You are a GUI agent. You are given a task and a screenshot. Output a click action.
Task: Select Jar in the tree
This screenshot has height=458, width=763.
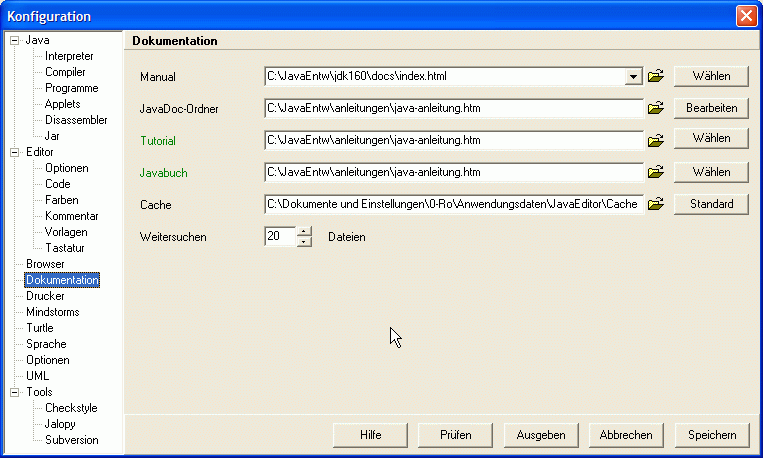click(52, 136)
